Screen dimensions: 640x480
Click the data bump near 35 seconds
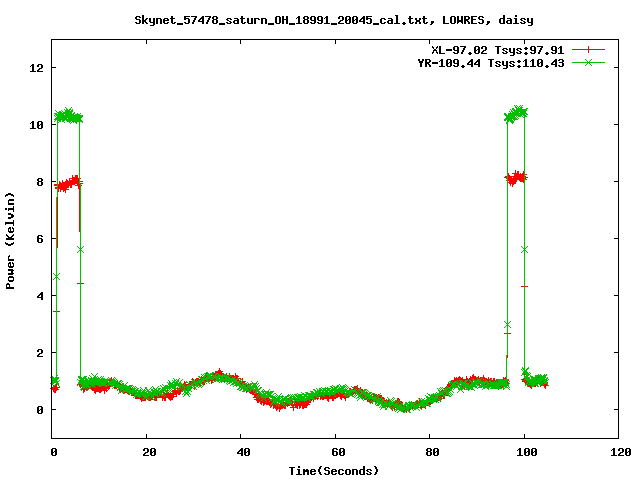(x=217, y=377)
